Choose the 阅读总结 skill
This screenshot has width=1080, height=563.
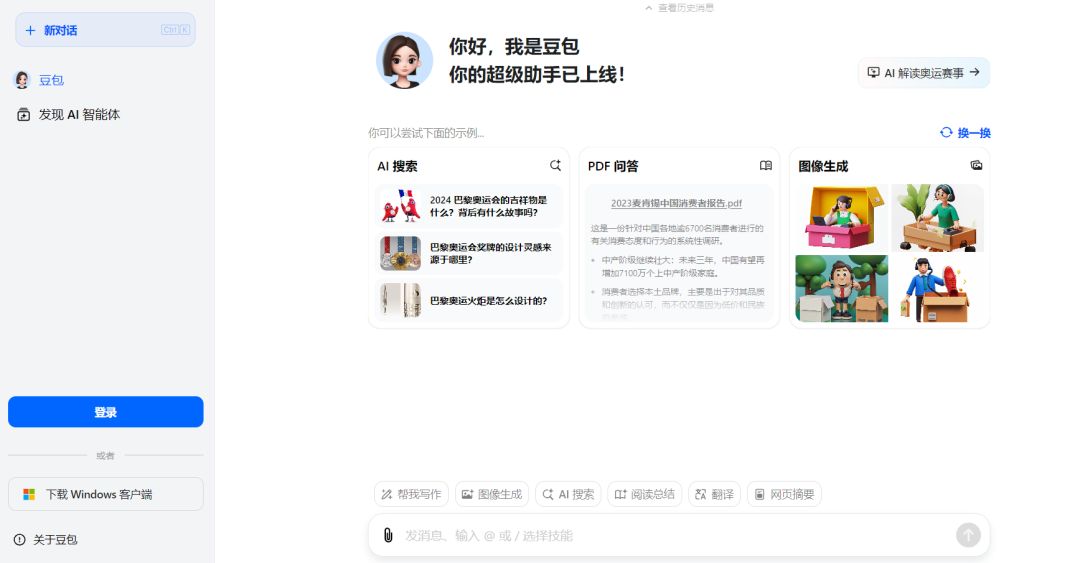(645, 494)
